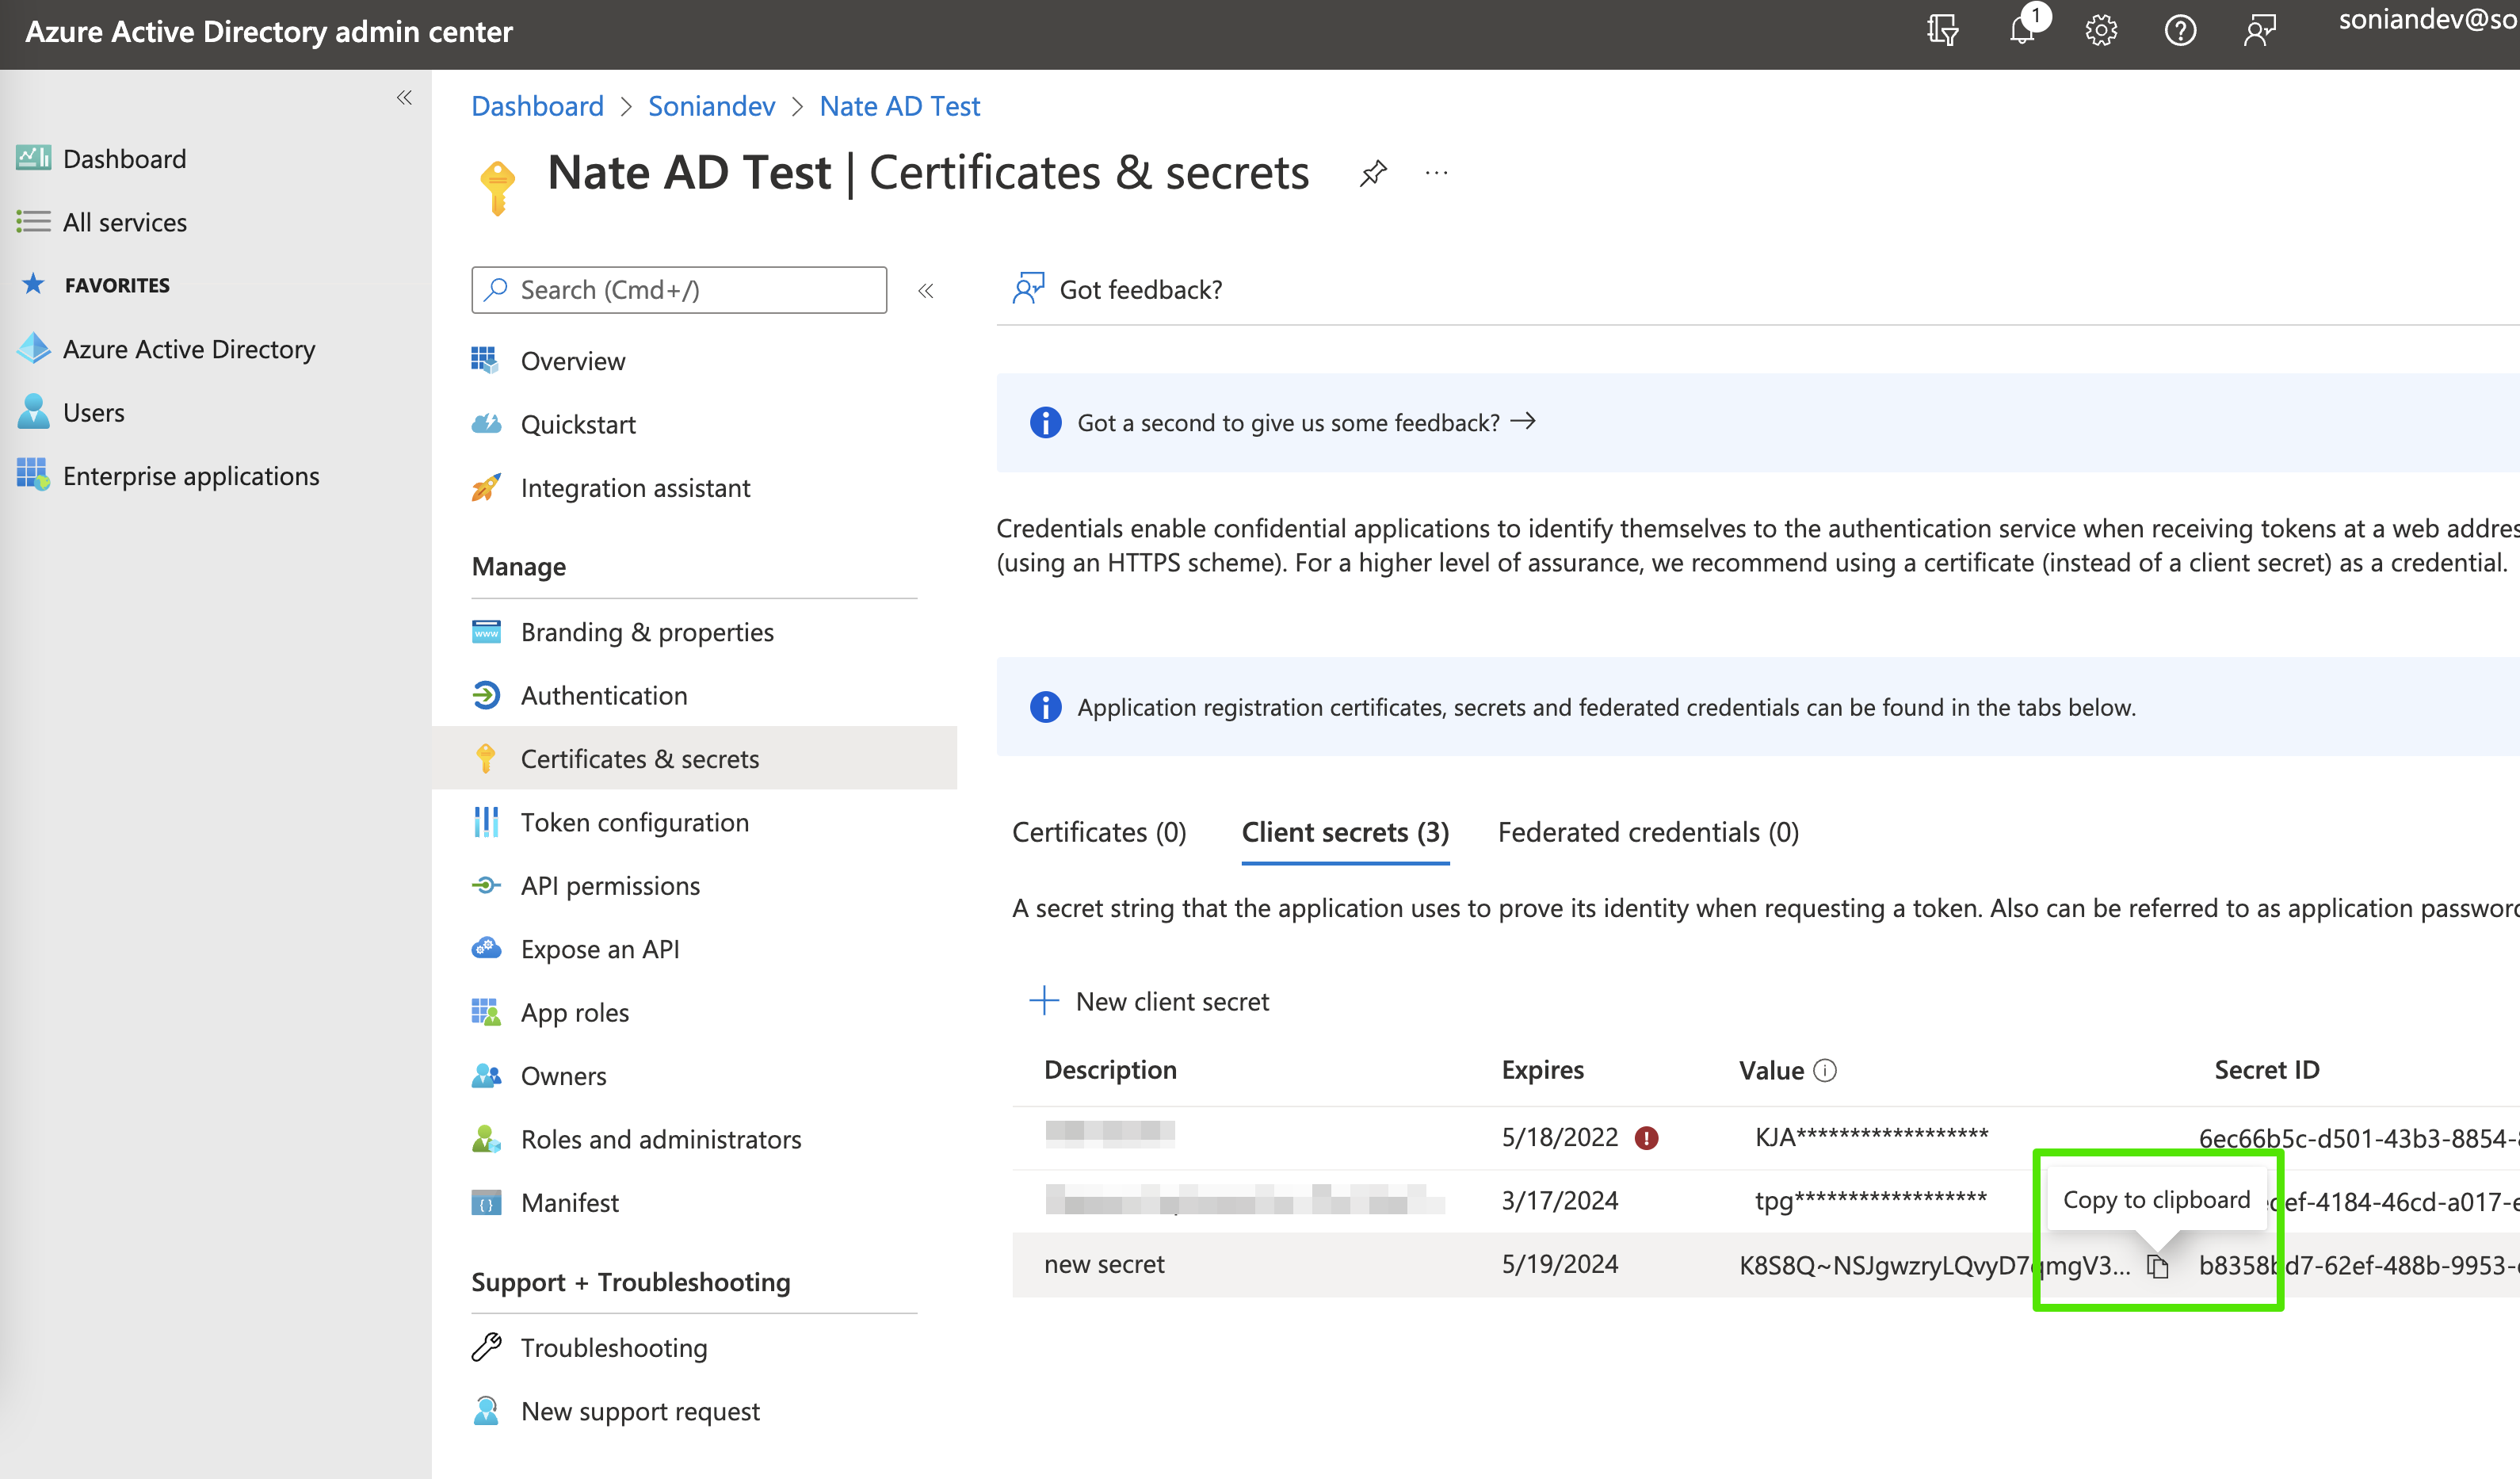Viewport: 2520px width, 1479px height.
Task: Switch to Federated credentials (0) tab
Action: coord(1648,832)
